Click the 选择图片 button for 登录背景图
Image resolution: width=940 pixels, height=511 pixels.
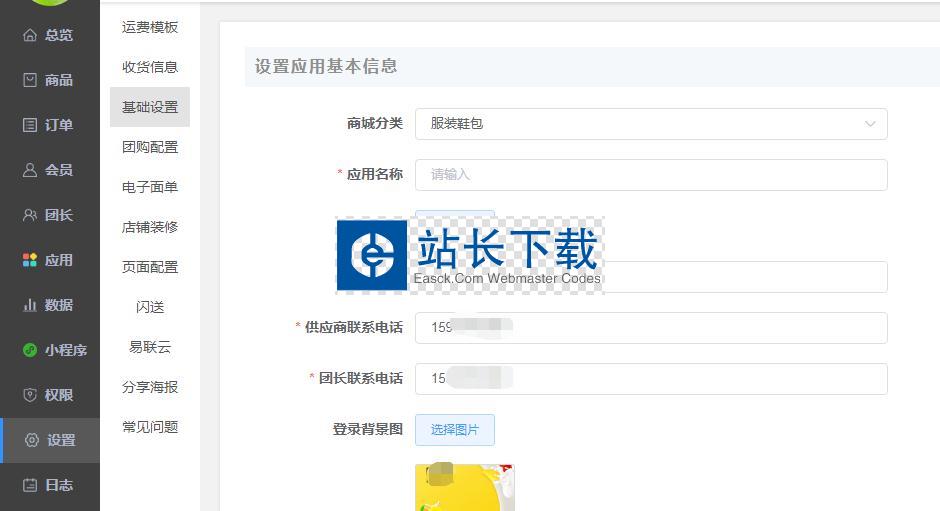pyautogui.click(x=454, y=430)
